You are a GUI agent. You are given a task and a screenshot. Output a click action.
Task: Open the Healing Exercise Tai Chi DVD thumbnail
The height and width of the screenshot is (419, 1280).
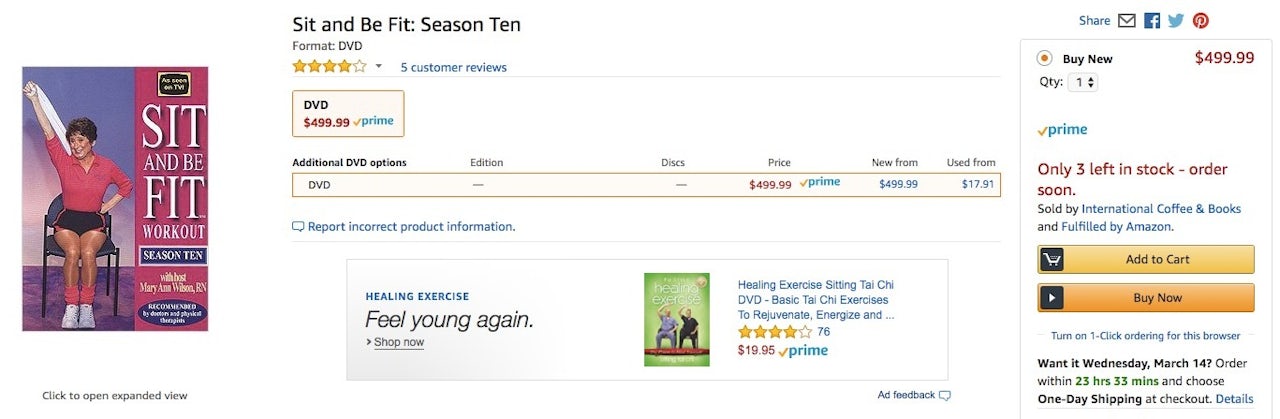(677, 319)
